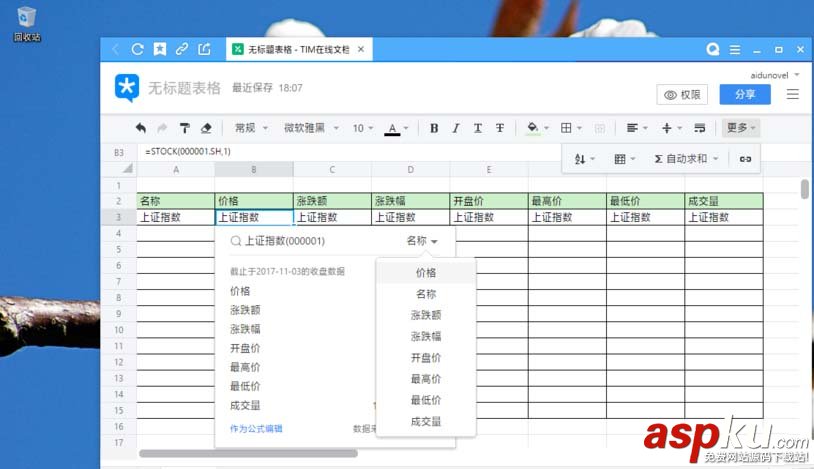The width and height of the screenshot is (814, 469).
Task: Clear formatting with the eraser icon
Action: (206, 128)
